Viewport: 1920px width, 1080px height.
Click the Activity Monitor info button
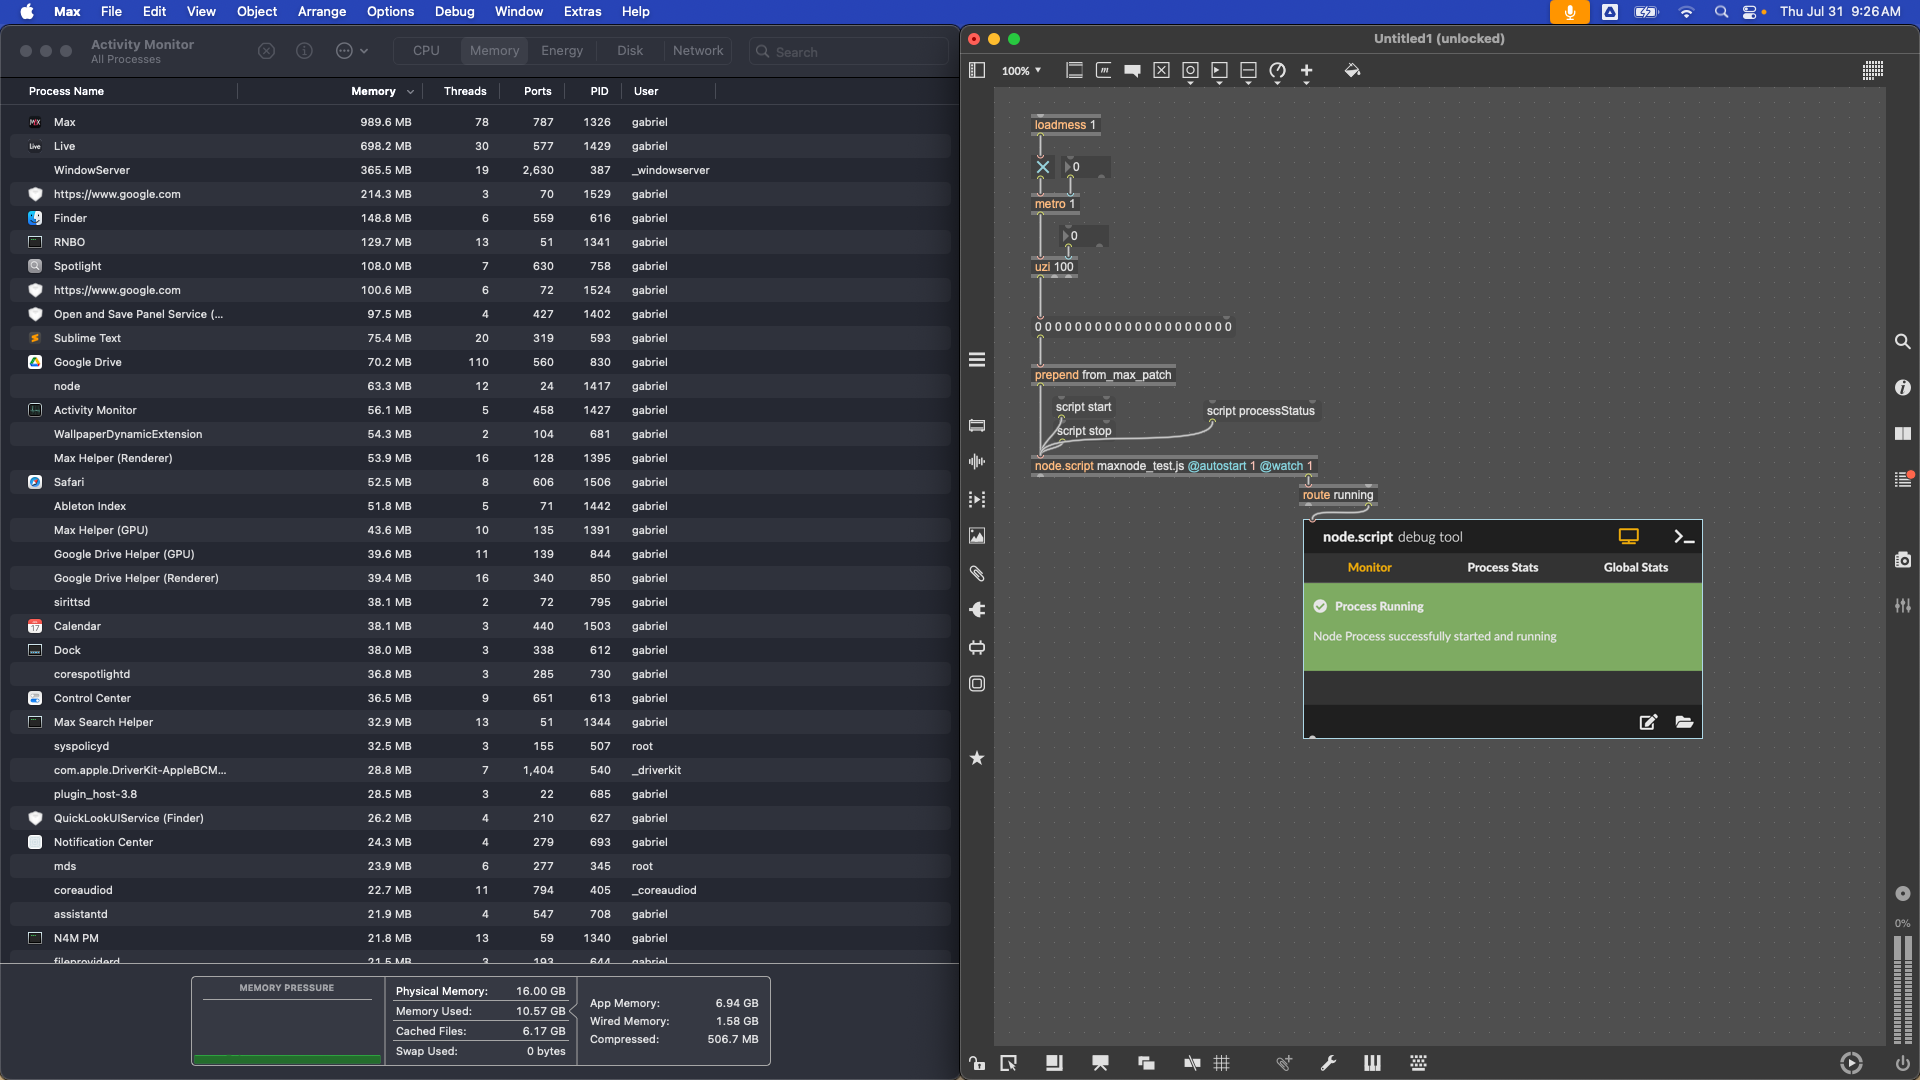[x=304, y=51]
